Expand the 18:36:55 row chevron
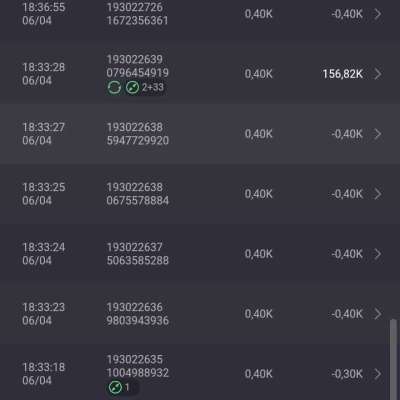 pos(377,14)
